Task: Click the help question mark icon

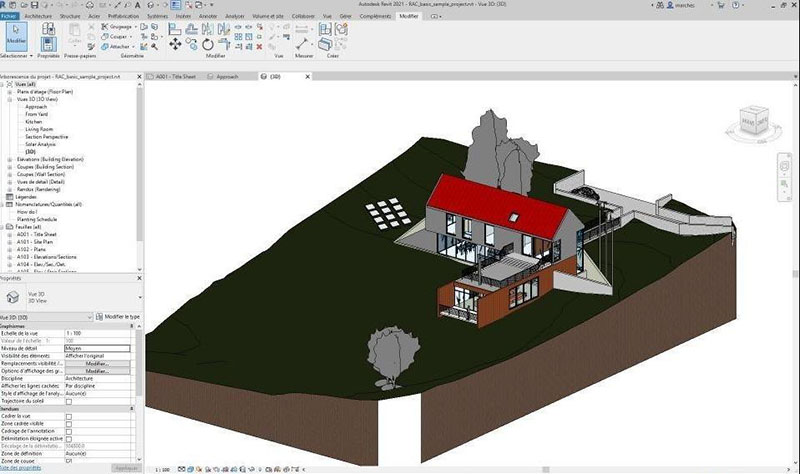Action: (x=736, y=5)
